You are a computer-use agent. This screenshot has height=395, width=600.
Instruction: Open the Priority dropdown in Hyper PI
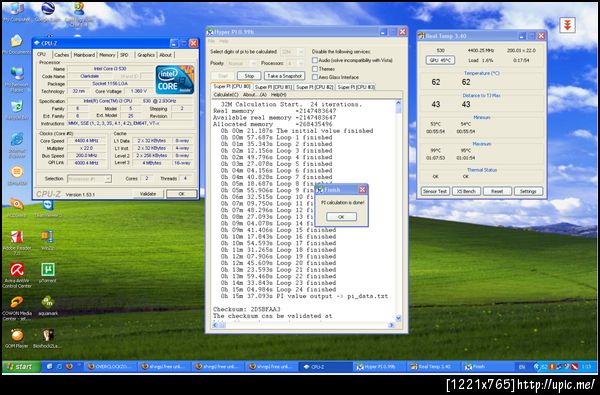point(242,63)
